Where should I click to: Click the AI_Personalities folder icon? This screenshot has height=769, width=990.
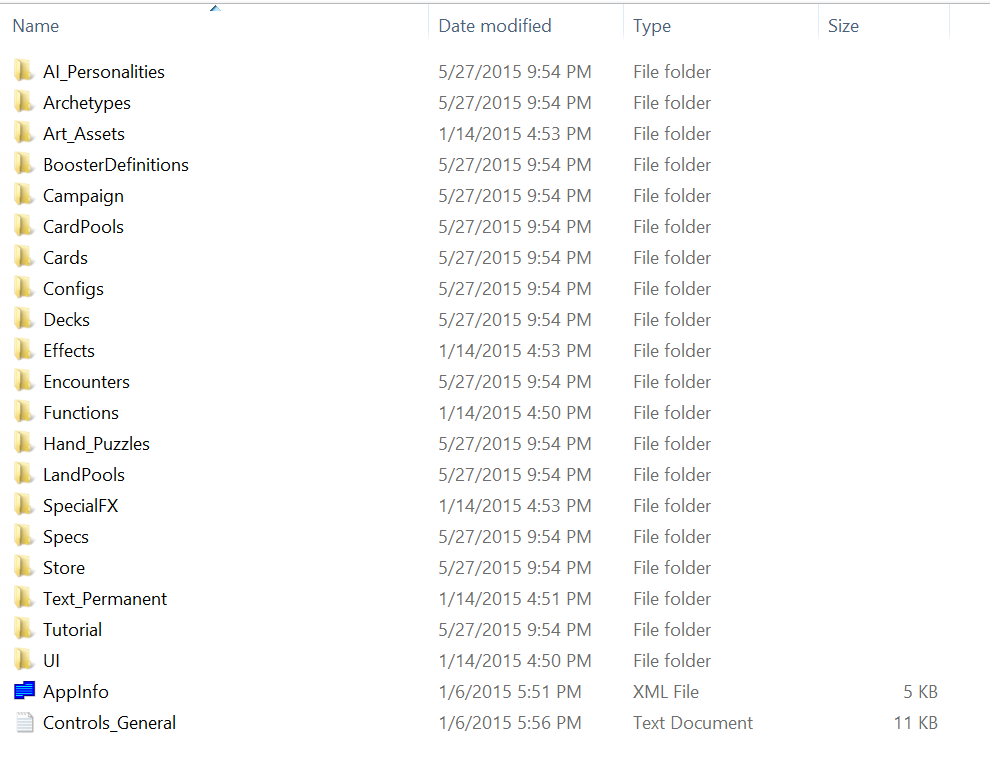tap(24, 72)
